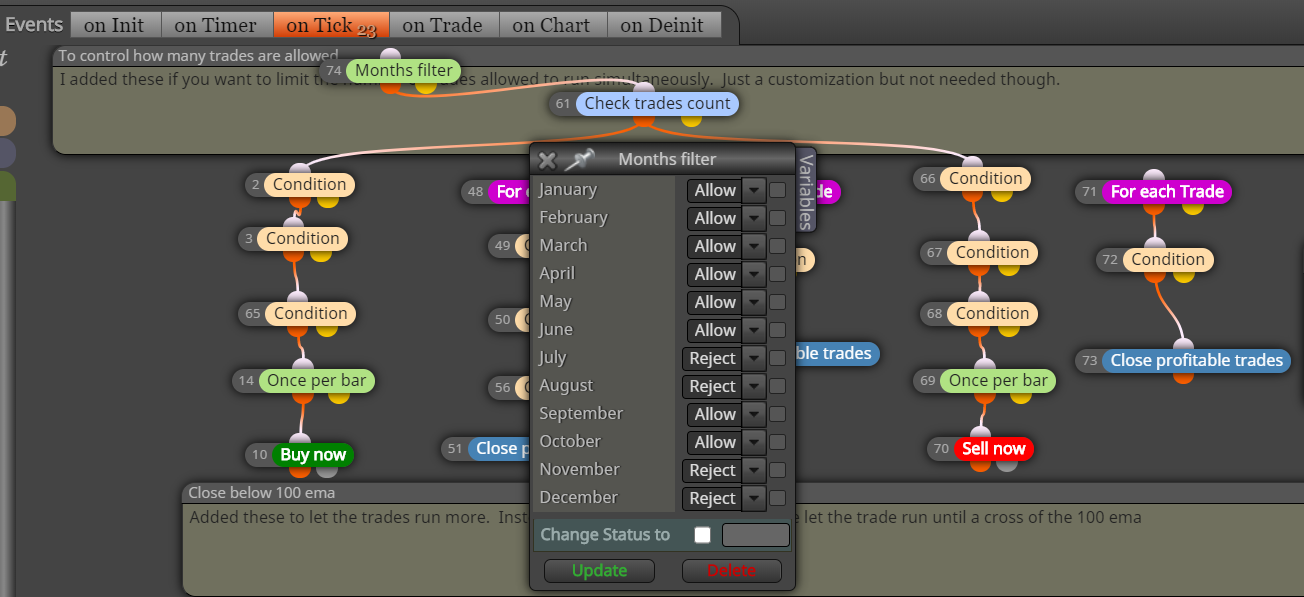Click the Change Status value field
Screen dimensions: 1304x597
point(756,535)
